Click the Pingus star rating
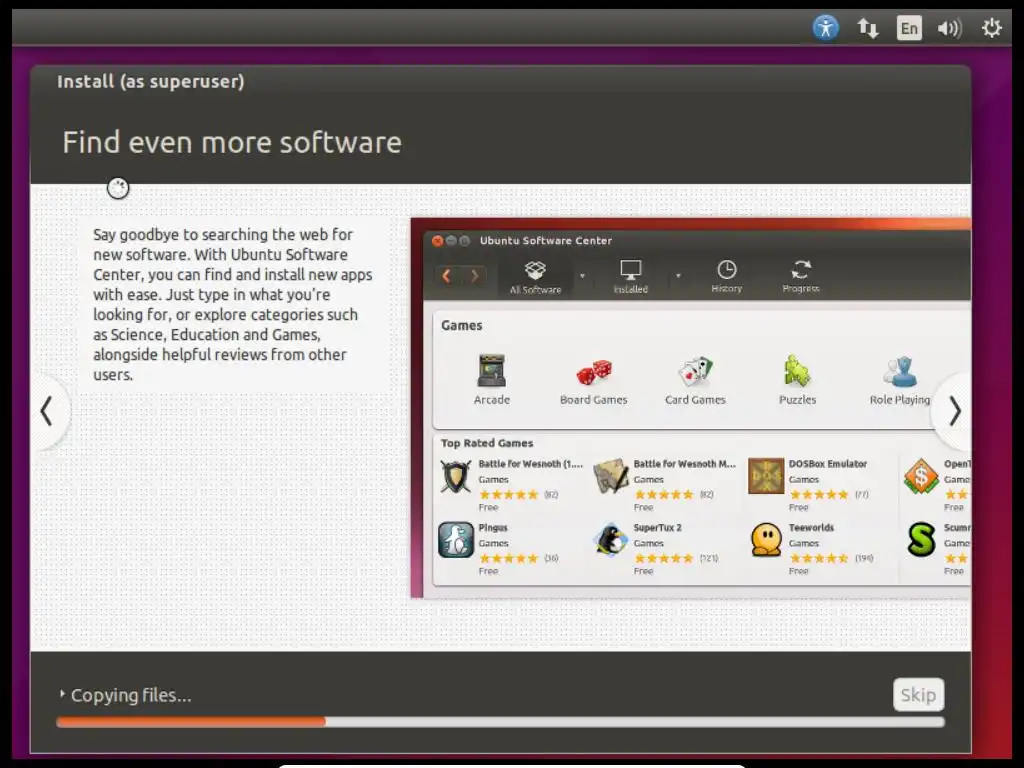 508,558
